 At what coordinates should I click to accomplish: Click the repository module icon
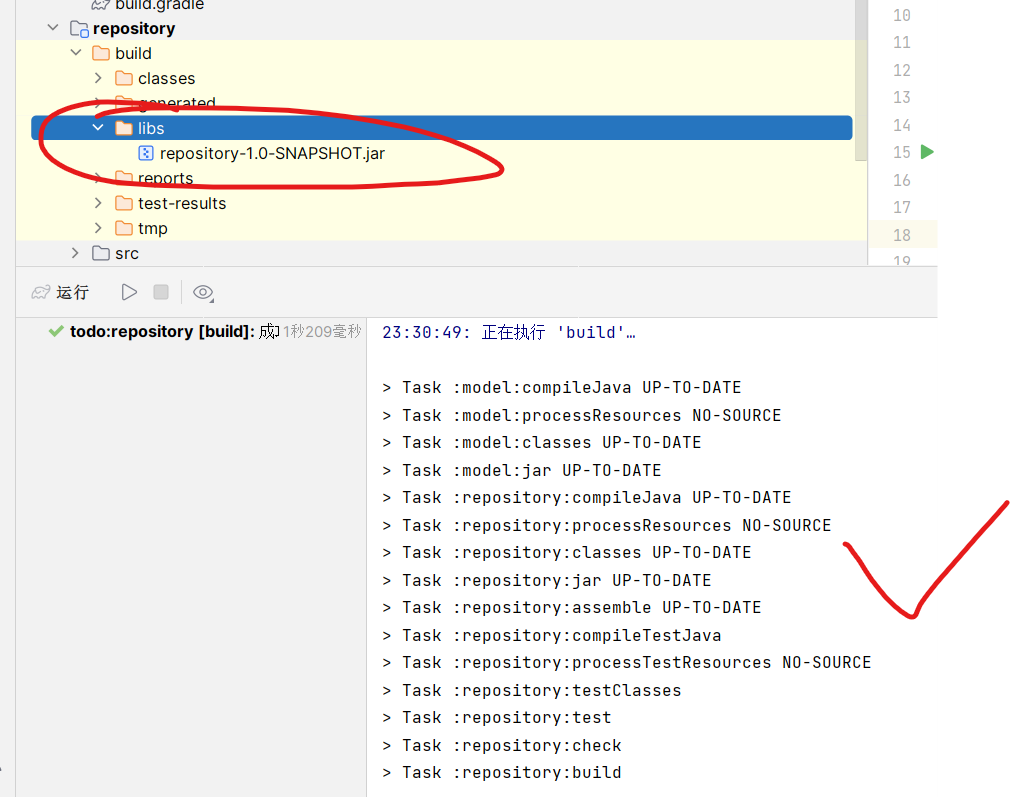(x=79, y=28)
